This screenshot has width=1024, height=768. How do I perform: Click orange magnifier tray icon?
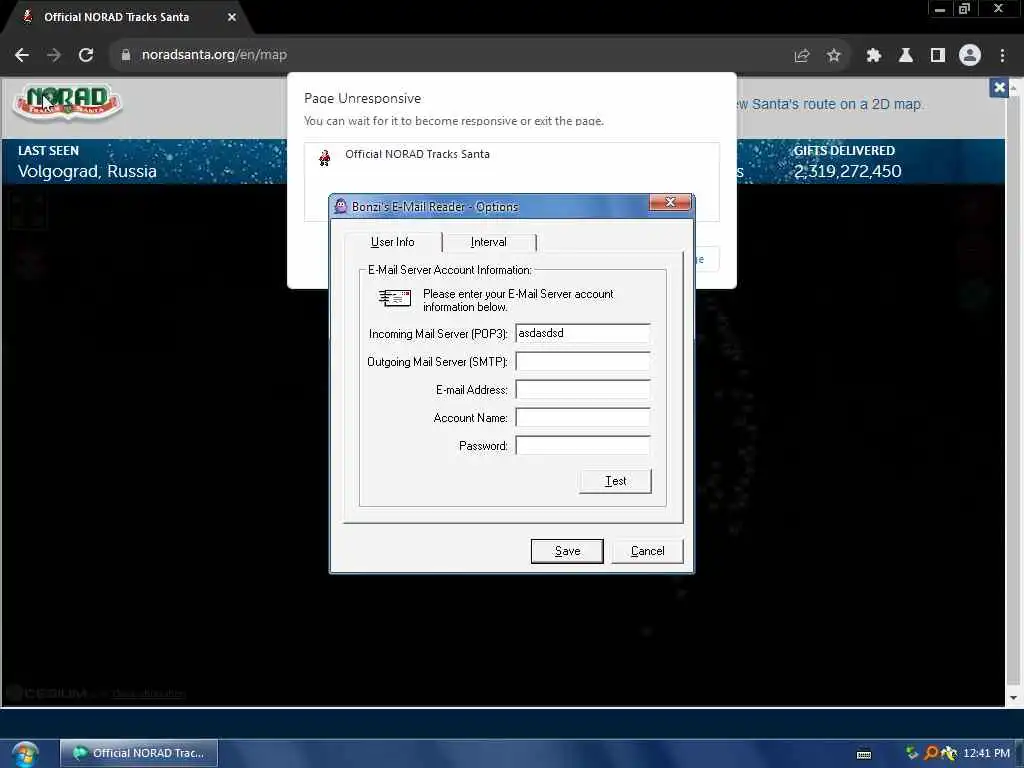[931, 753]
